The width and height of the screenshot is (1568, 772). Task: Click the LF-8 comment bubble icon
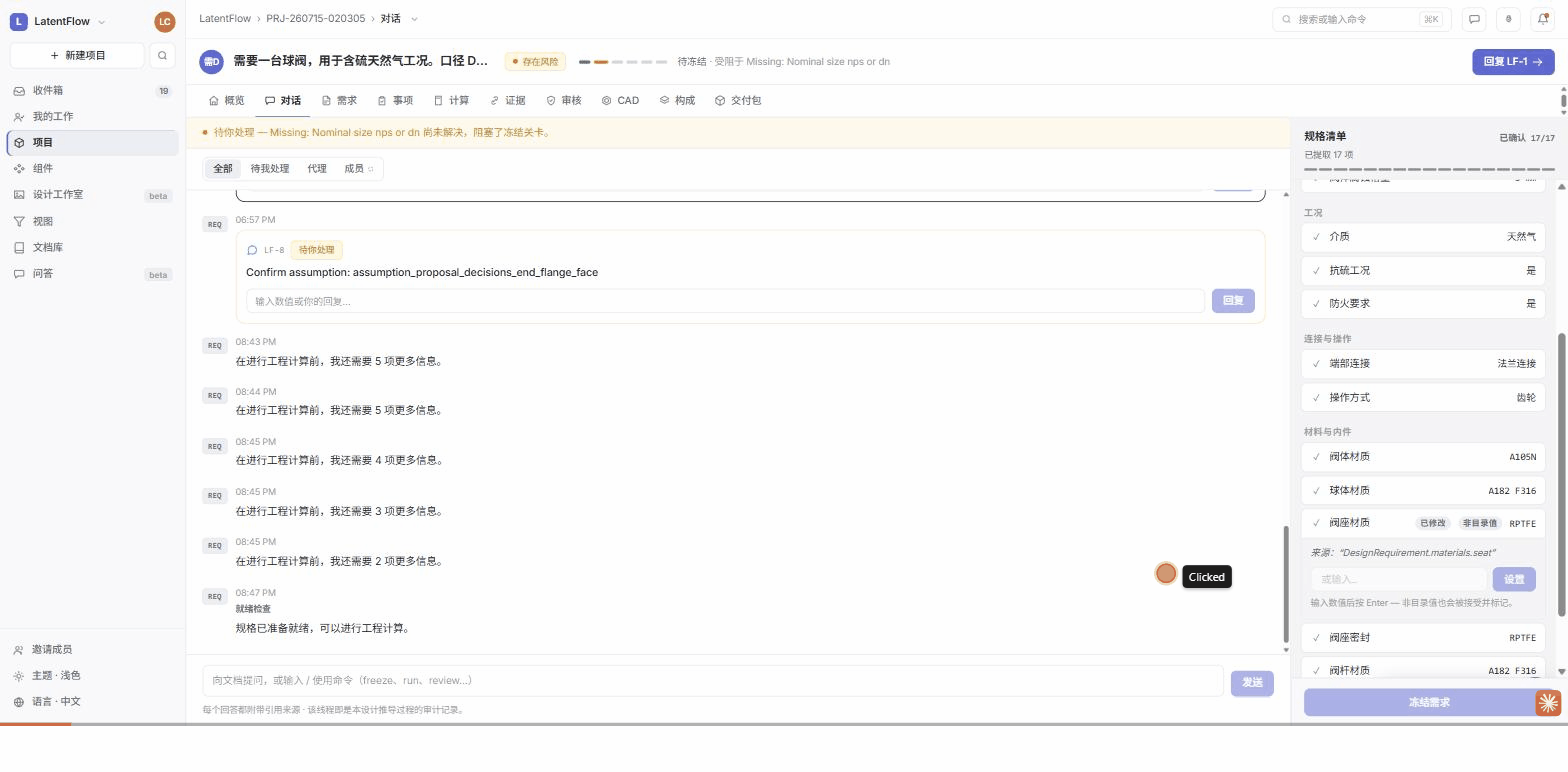tap(252, 250)
